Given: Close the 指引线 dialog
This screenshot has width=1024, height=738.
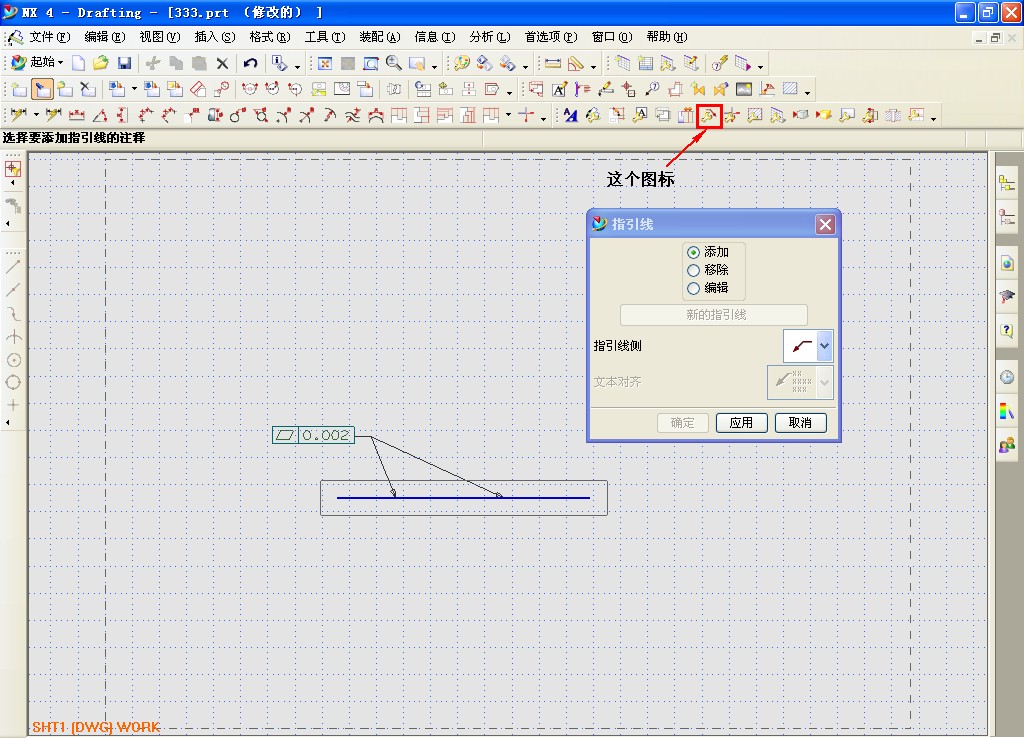Looking at the screenshot, I should coord(825,225).
